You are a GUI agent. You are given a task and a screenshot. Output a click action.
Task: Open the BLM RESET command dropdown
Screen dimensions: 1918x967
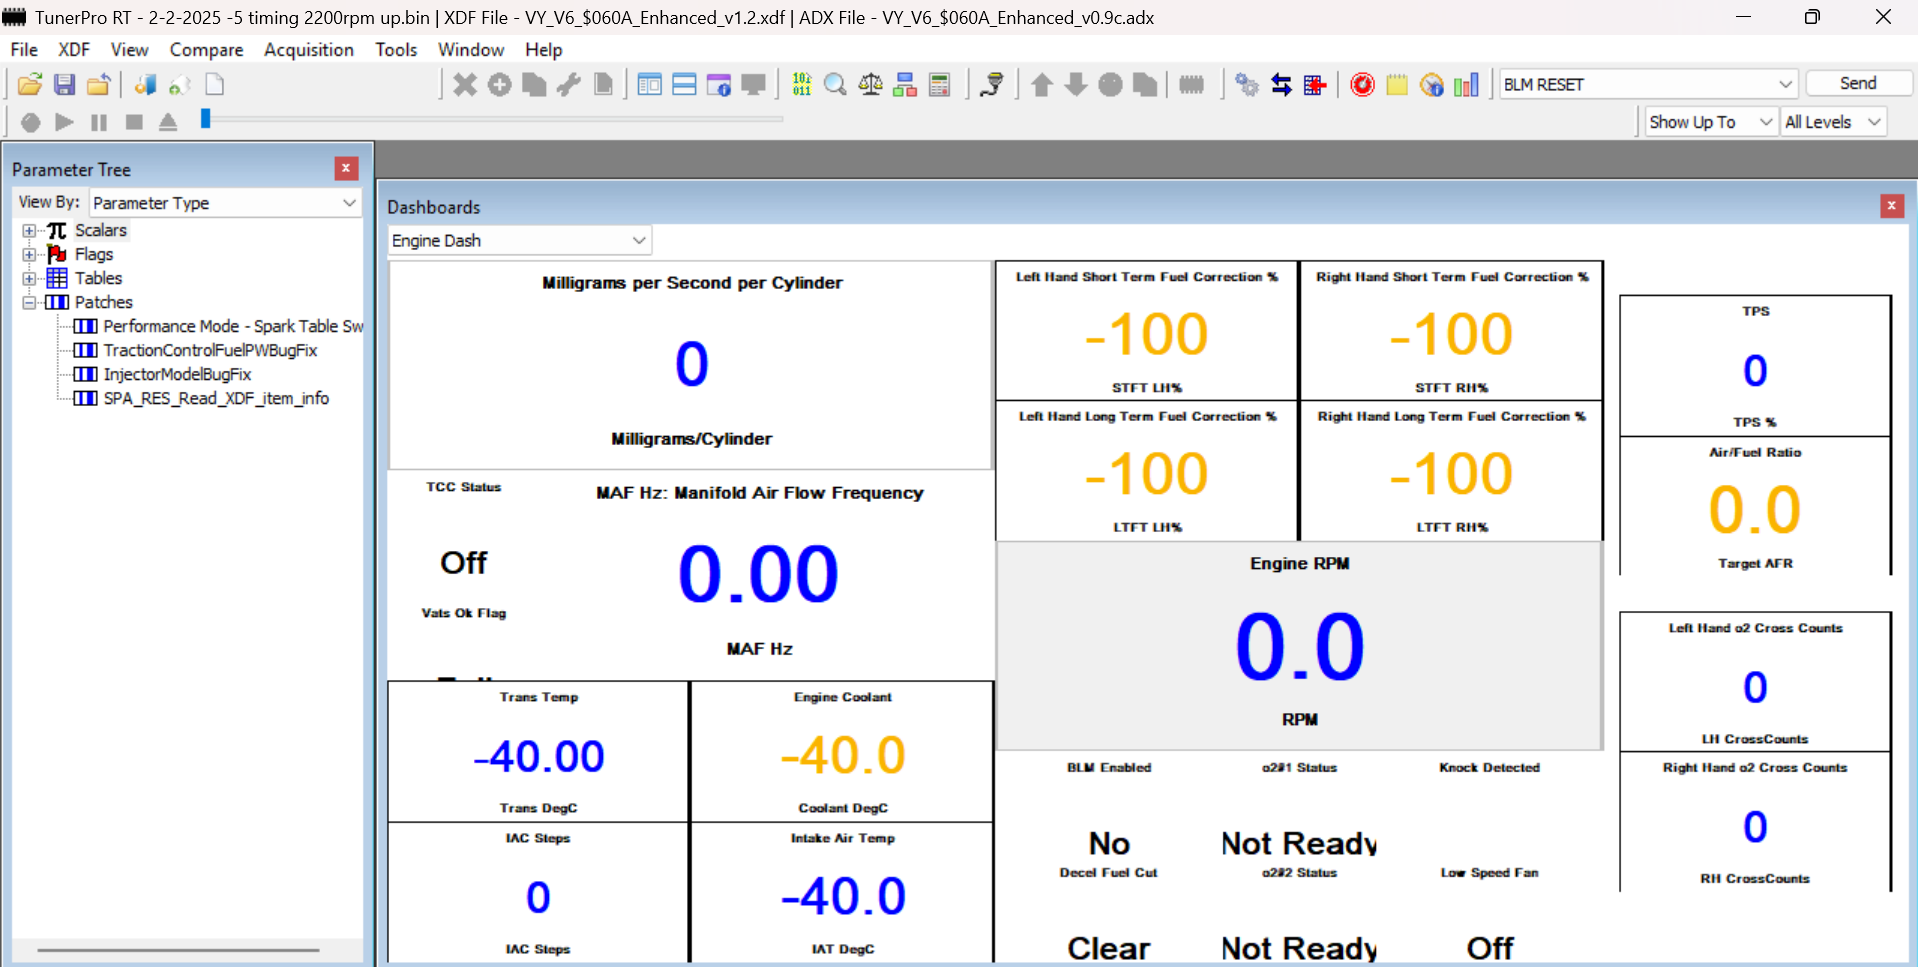tap(1784, 84)
